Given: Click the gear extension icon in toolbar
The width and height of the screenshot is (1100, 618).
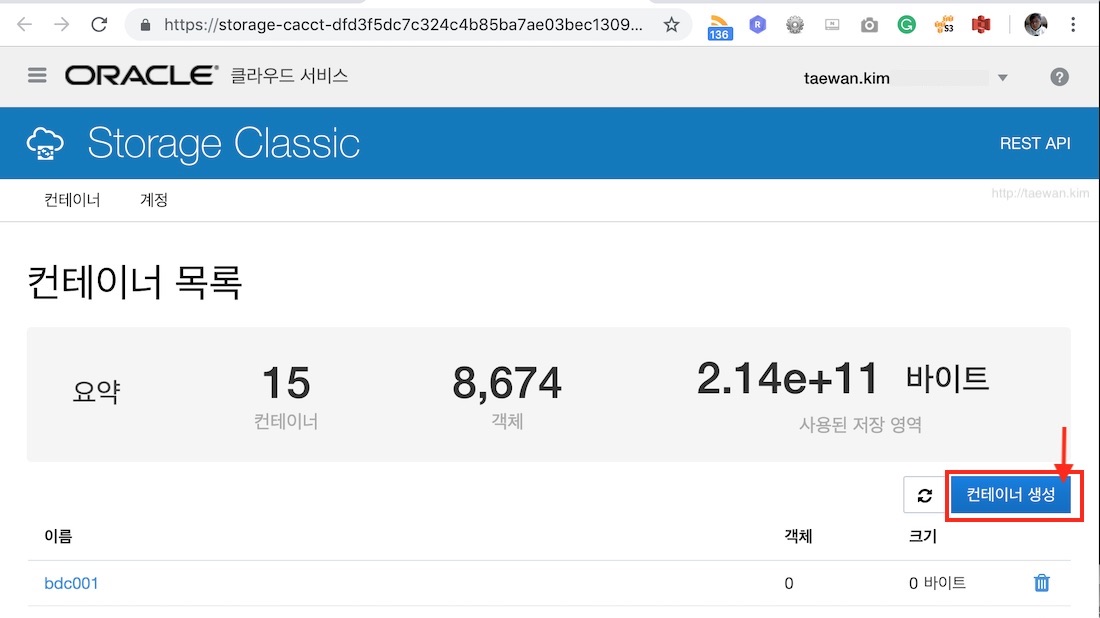Looking at the screenshot, I should (795, 25).
